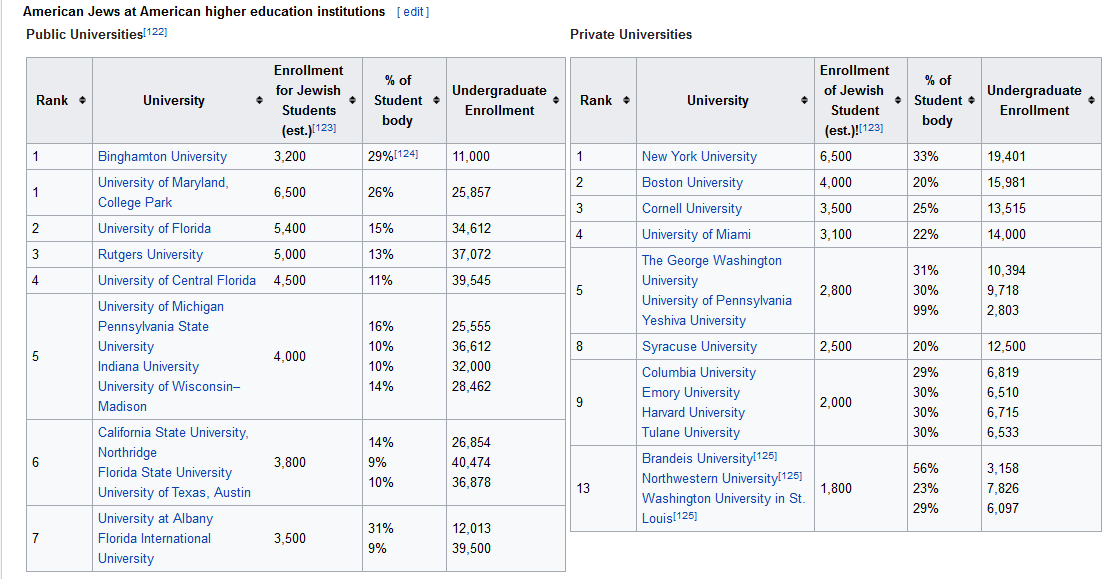
Task: Open citation 124 beside Binghamton's 29%
Action: click(x=405, y=155)
